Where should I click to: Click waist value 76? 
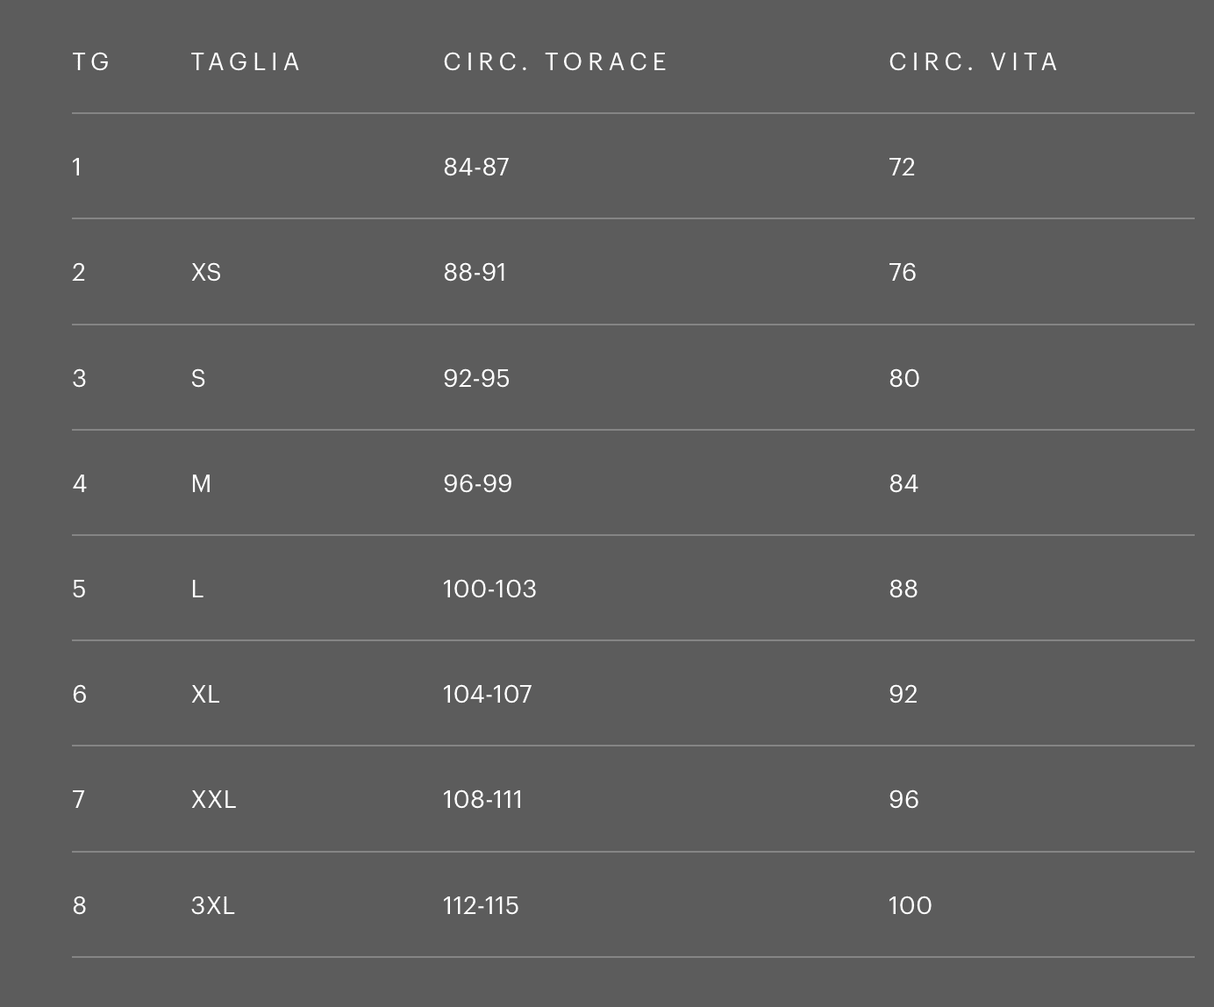902,273
